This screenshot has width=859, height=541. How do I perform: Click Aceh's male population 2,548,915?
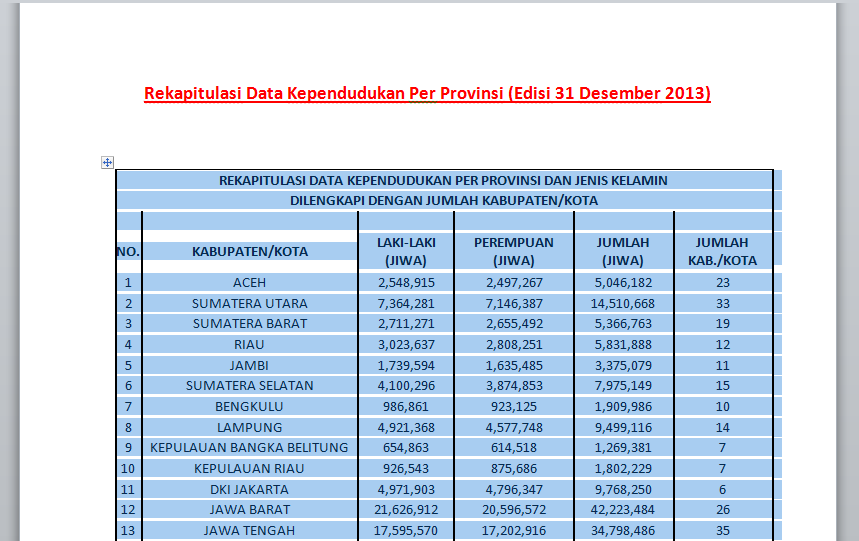pos(406,283)
